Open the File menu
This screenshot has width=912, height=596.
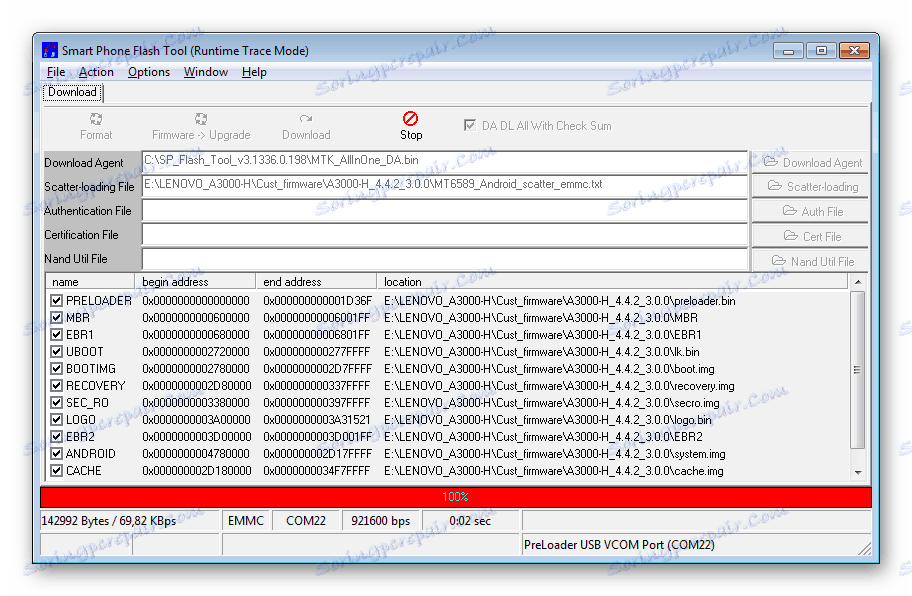pos(56,72)
